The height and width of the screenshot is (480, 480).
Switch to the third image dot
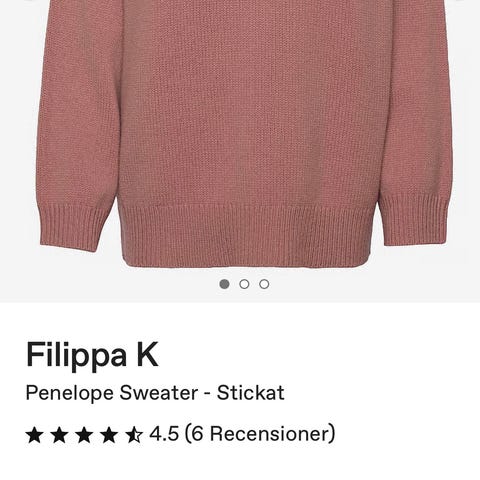coord(264,284)
